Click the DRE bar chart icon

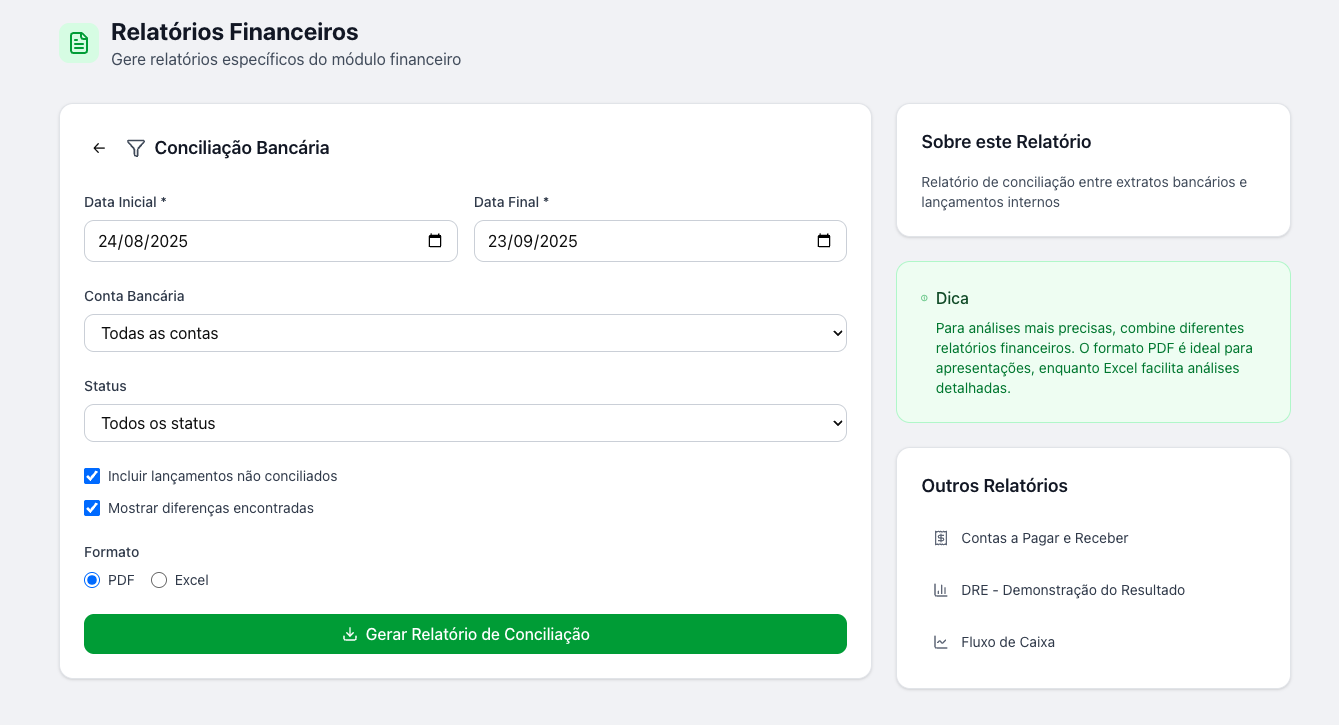[x=940, y=590]
